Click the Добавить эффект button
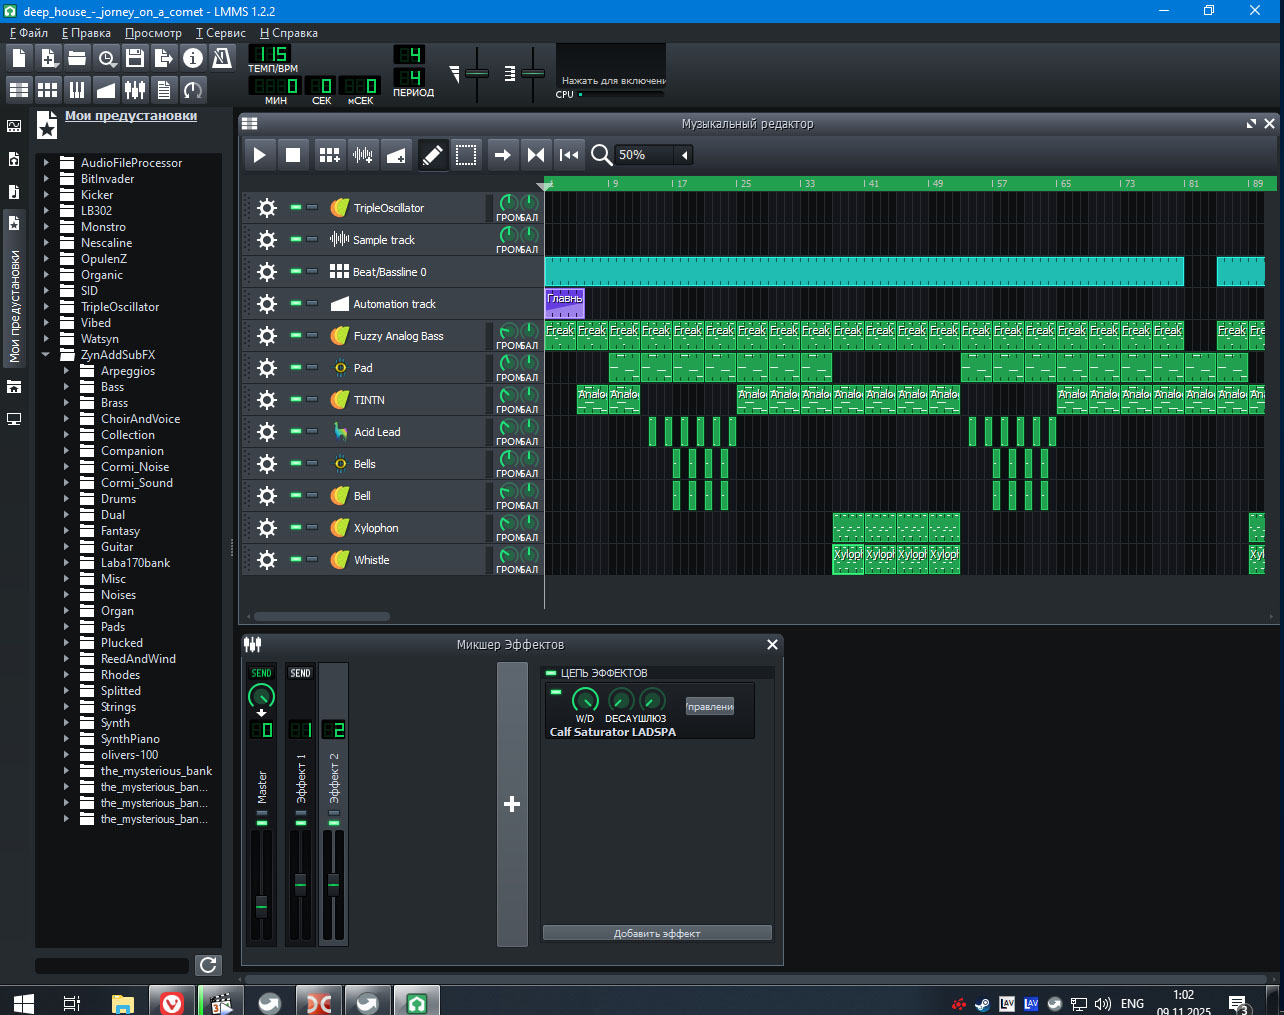 tap(657, 933)
